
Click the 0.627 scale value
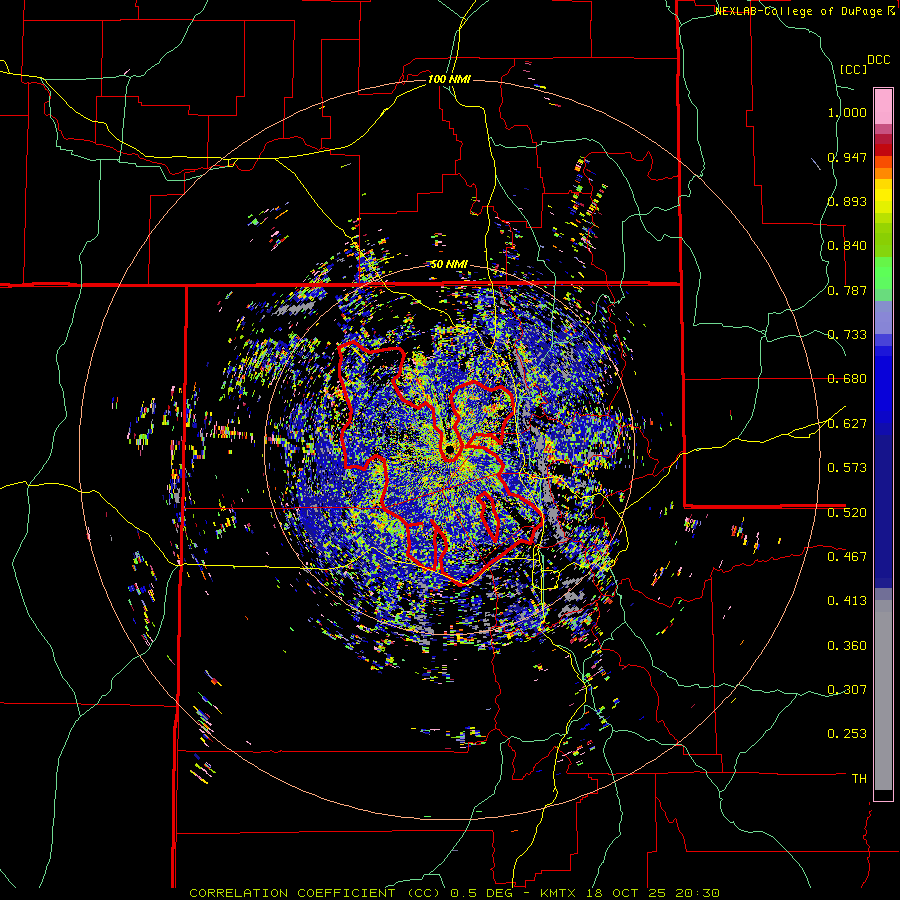point(847,424)
